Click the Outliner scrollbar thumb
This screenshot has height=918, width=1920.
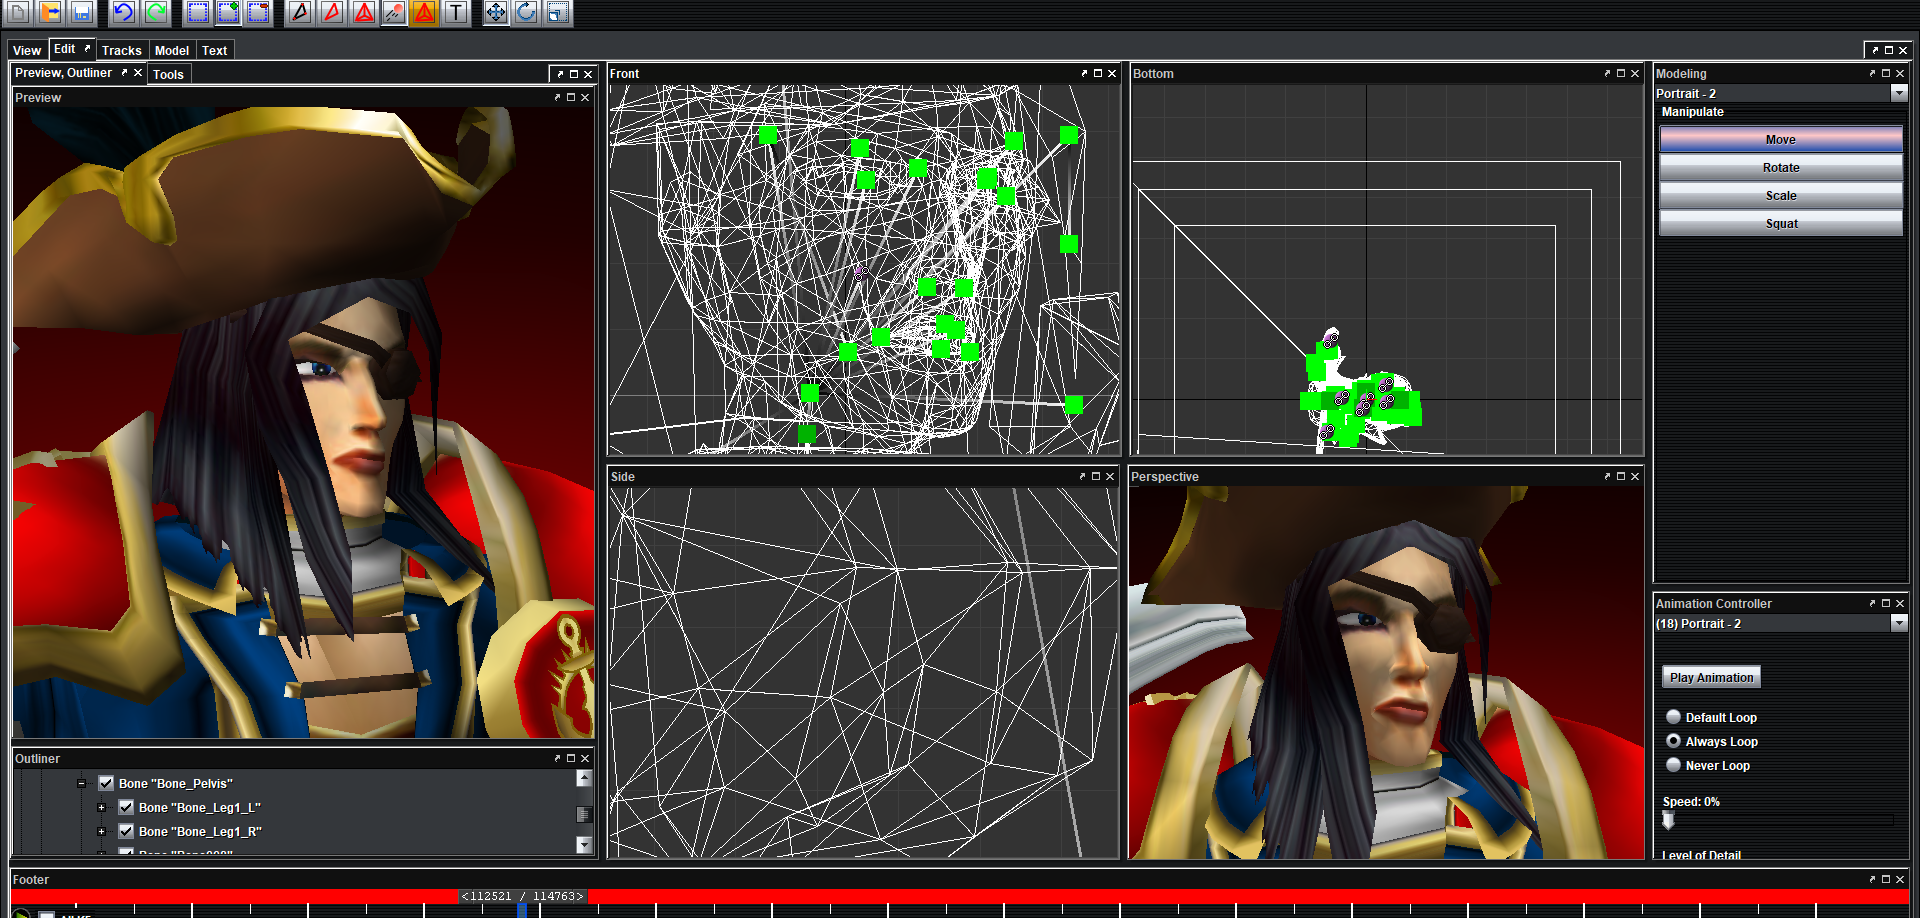point(584,814)
